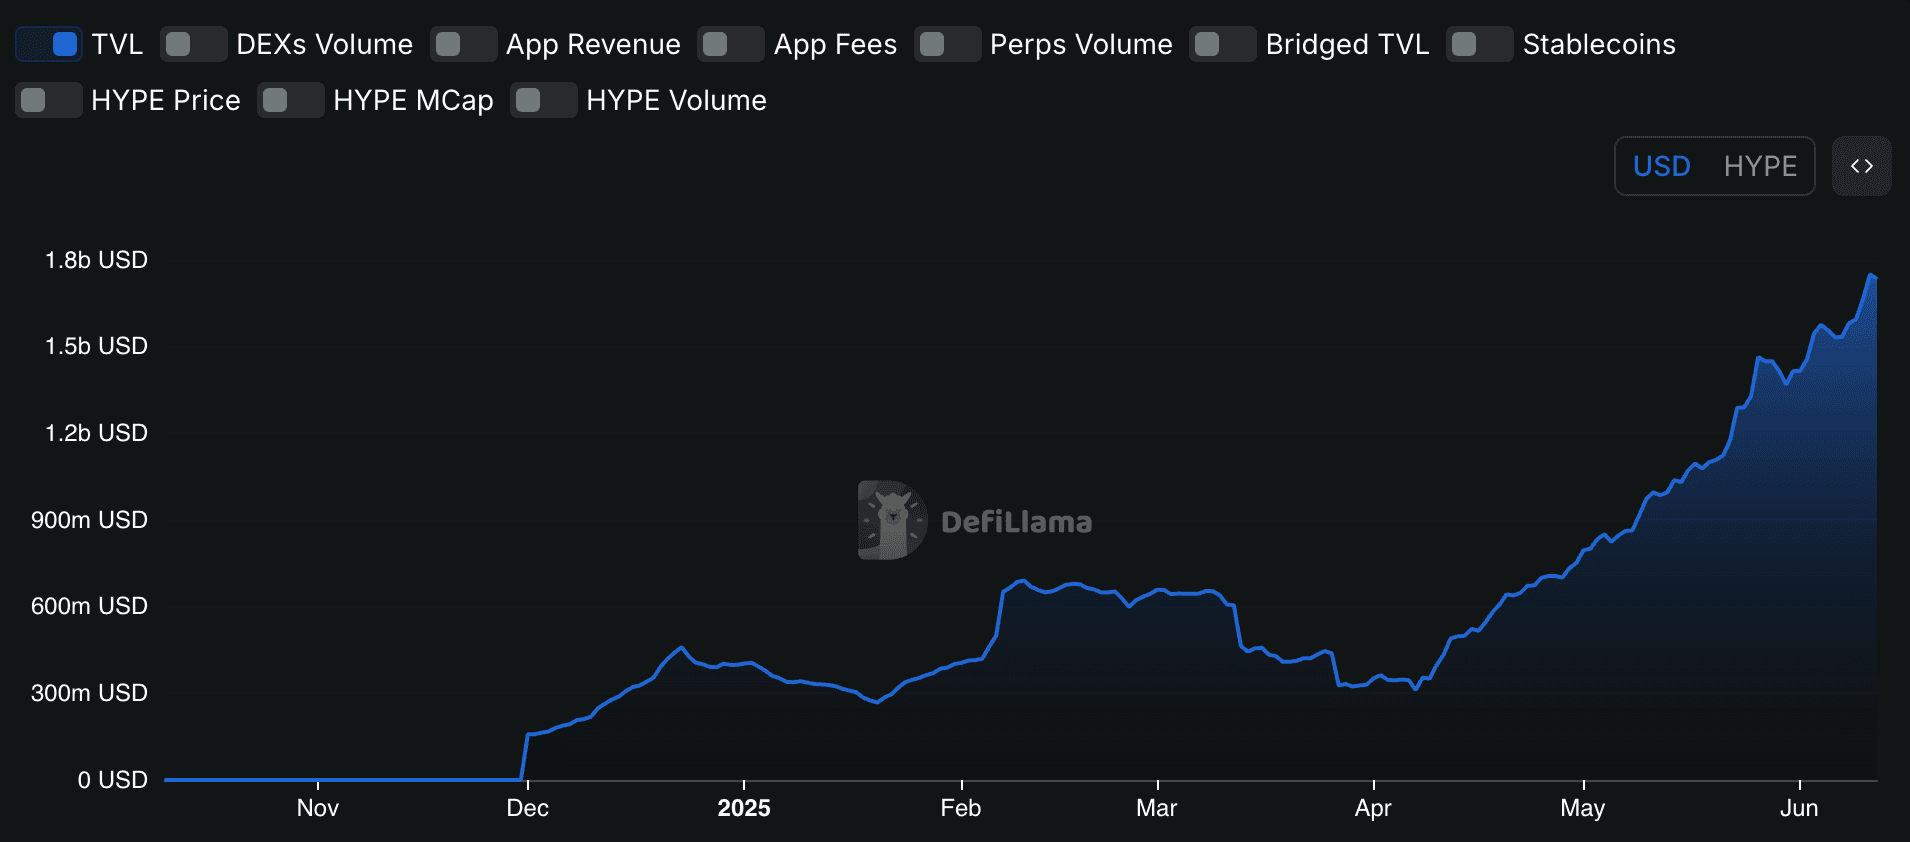Click the 2025 x-axis label
The width and height of the screenshot is (1910, 842).
[743, 808]
